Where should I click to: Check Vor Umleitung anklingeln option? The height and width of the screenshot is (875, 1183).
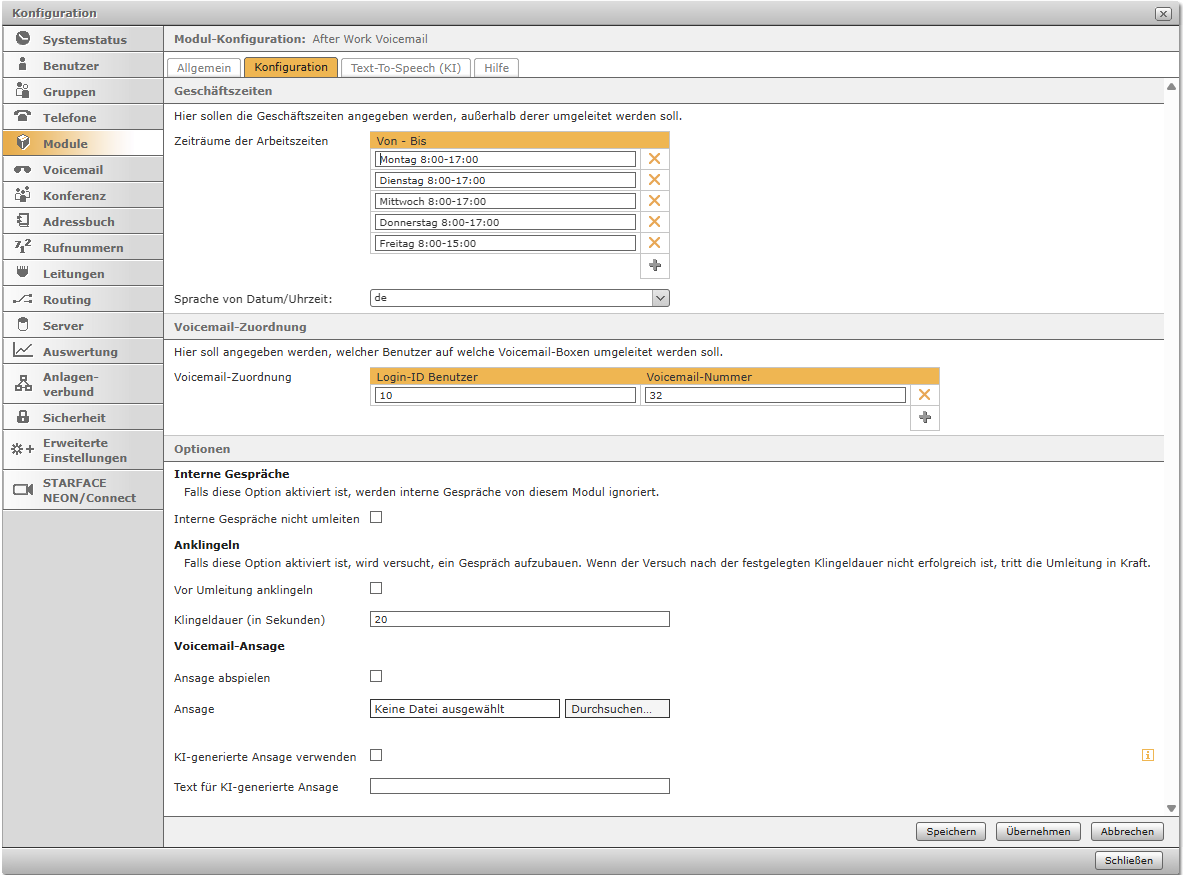[x=376, y=588]
